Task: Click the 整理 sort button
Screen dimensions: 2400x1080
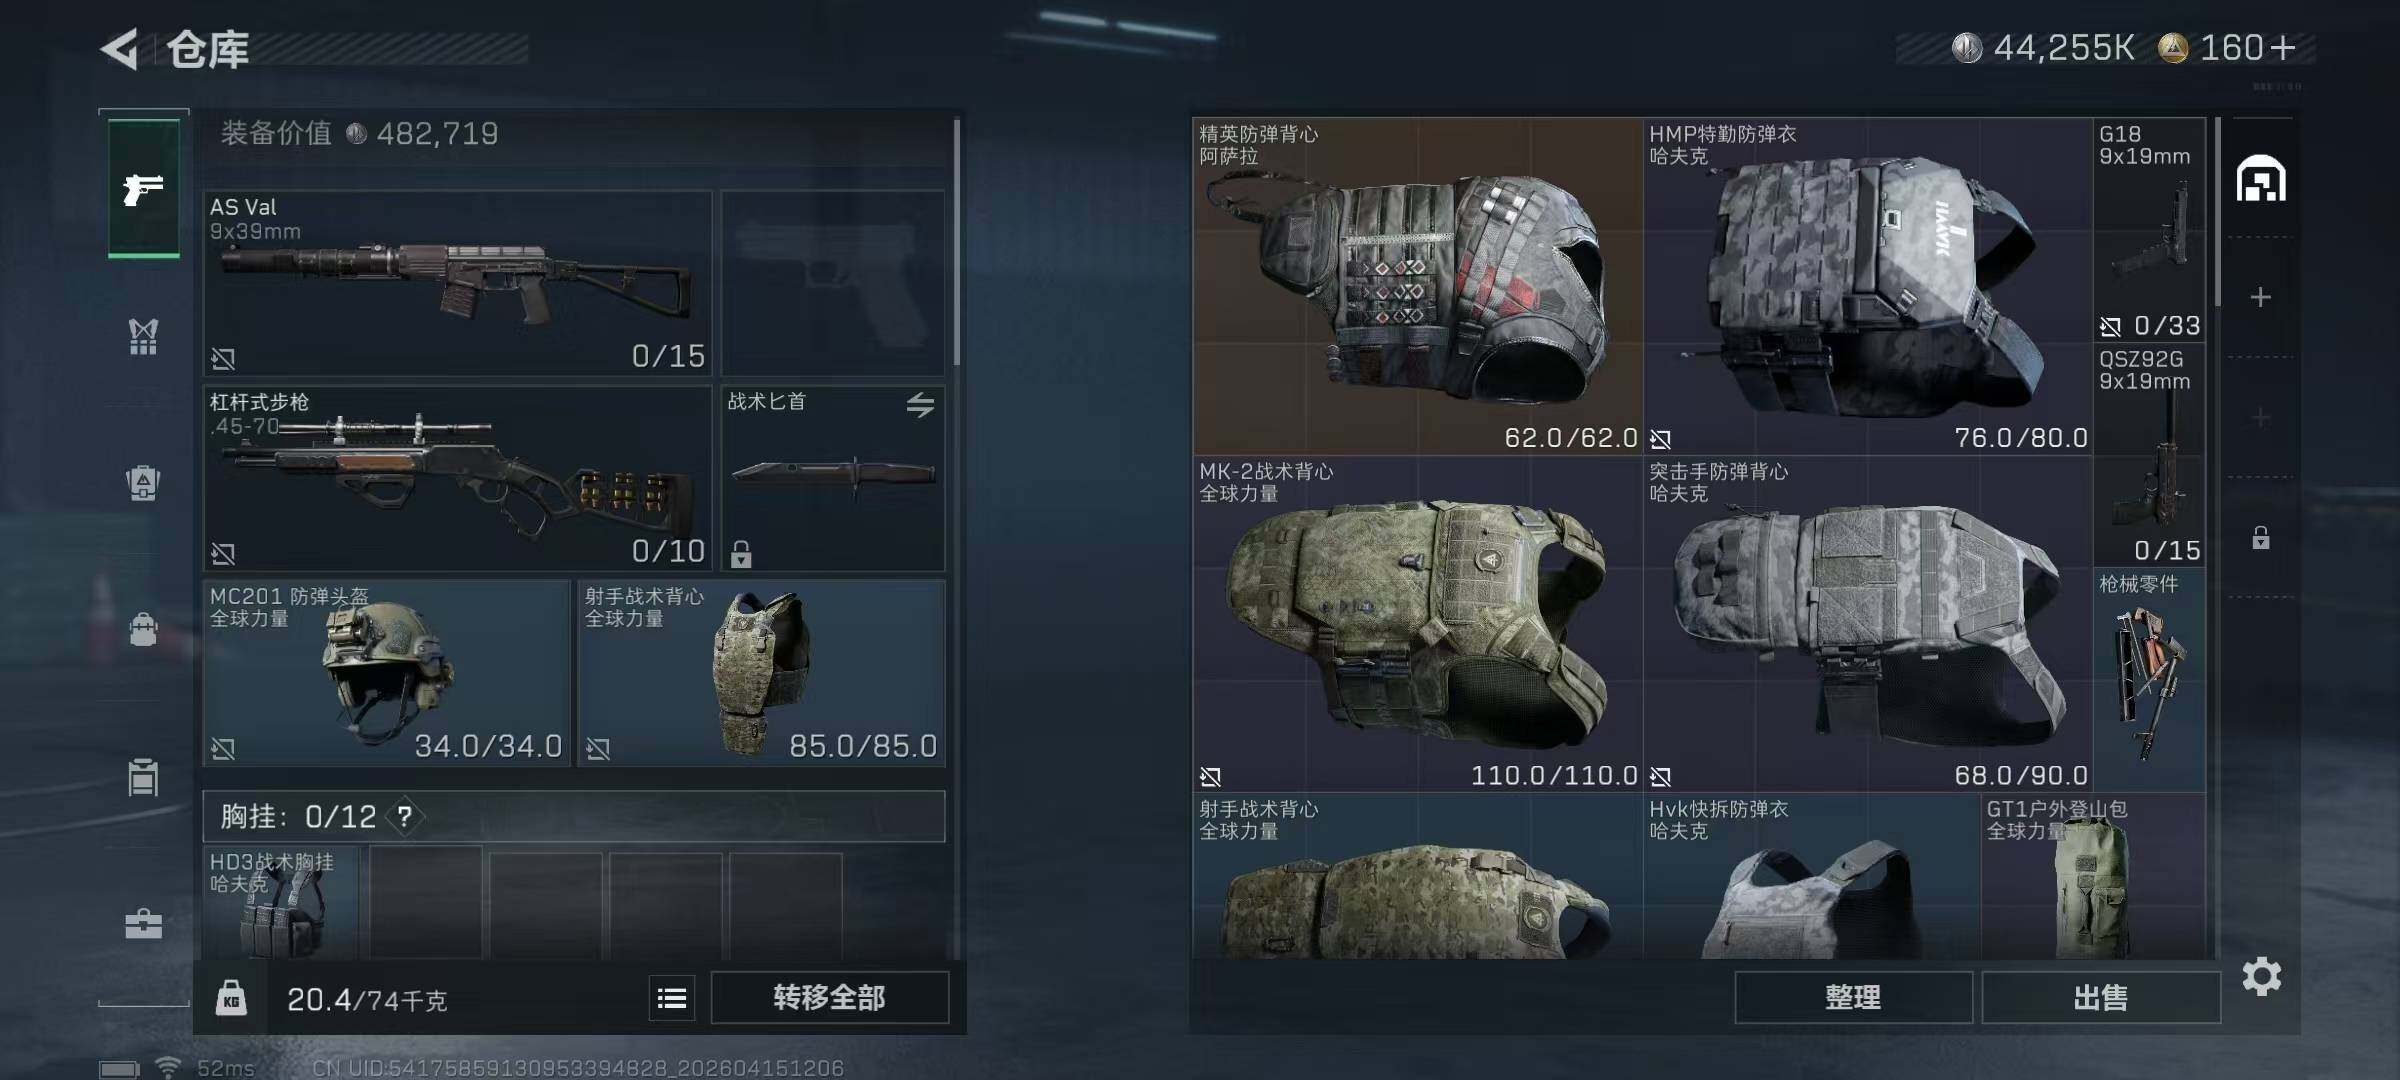Action: click(x=1853, y=997)
